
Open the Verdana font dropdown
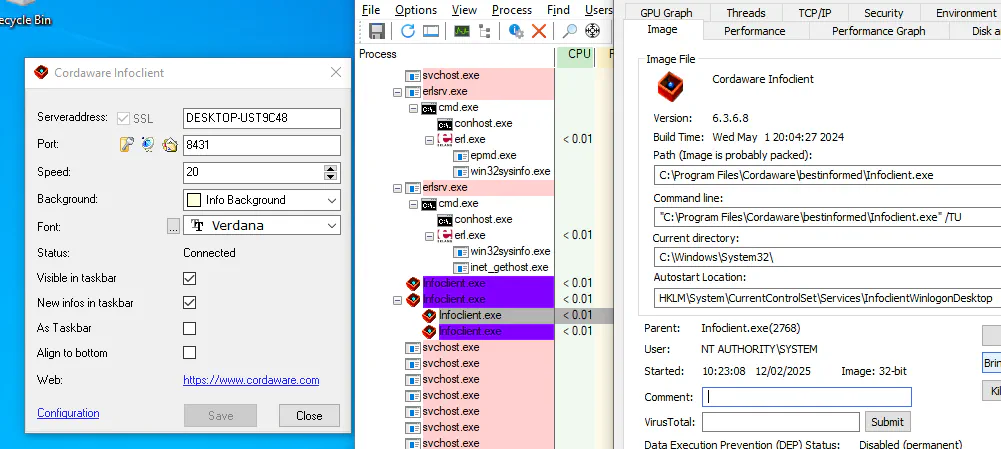pyautogui.click(x=332, y=225)
